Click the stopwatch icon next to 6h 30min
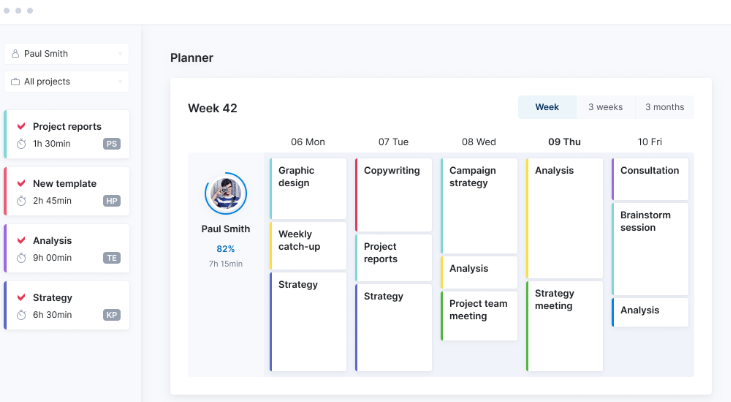The width and height of the screenshot is (731, 402). (22, 315)
